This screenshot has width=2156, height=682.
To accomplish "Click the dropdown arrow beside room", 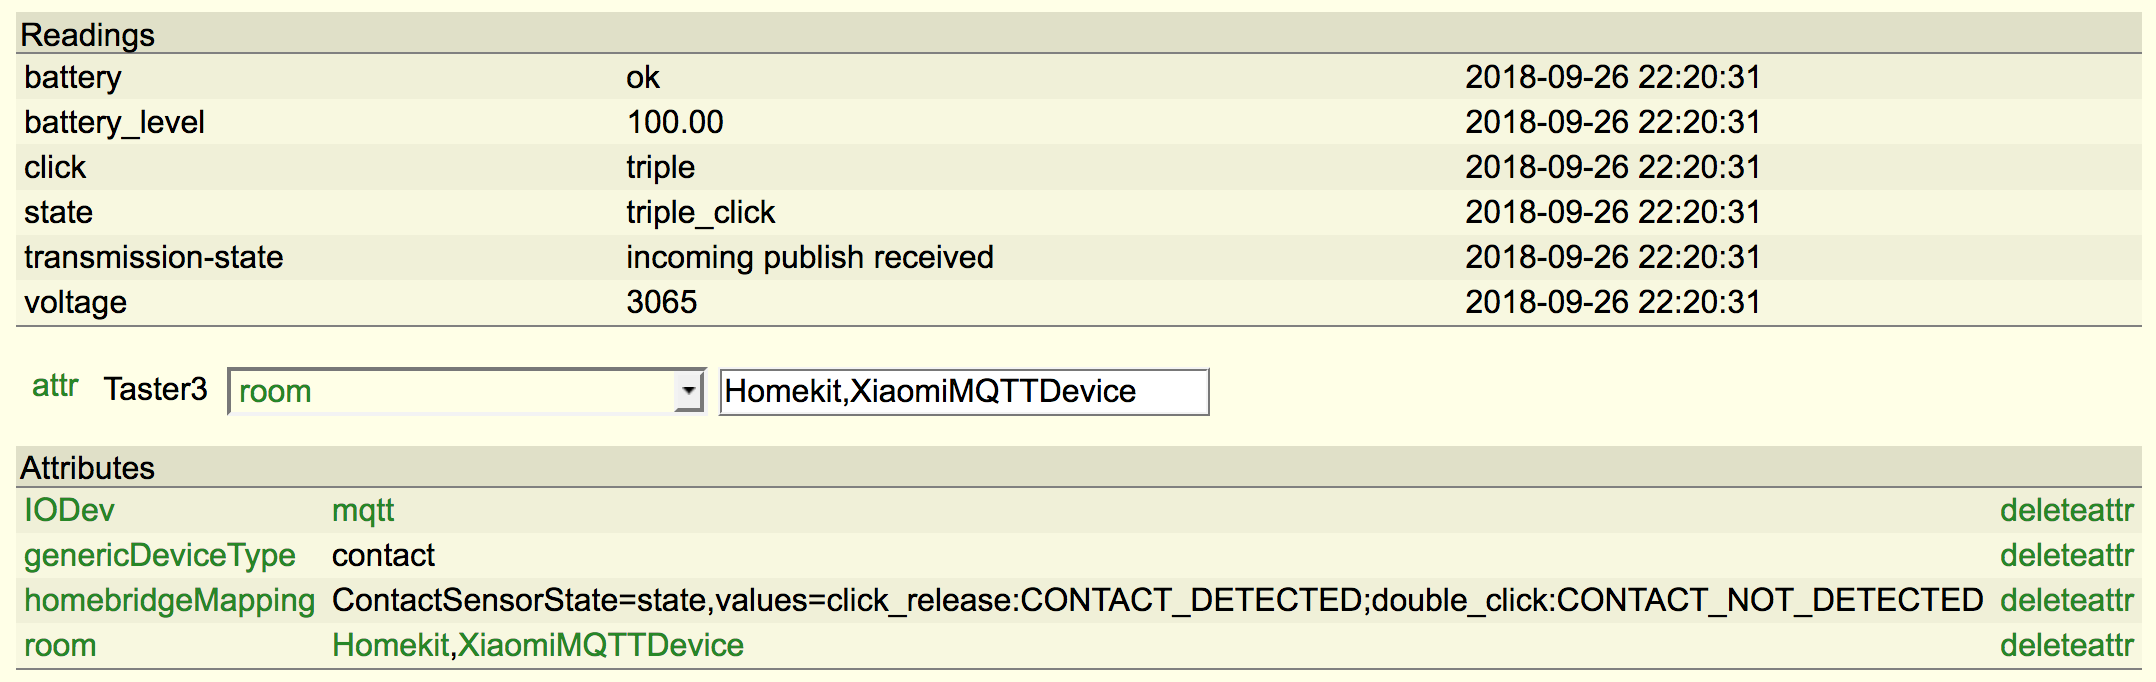I will pos(688,391).
